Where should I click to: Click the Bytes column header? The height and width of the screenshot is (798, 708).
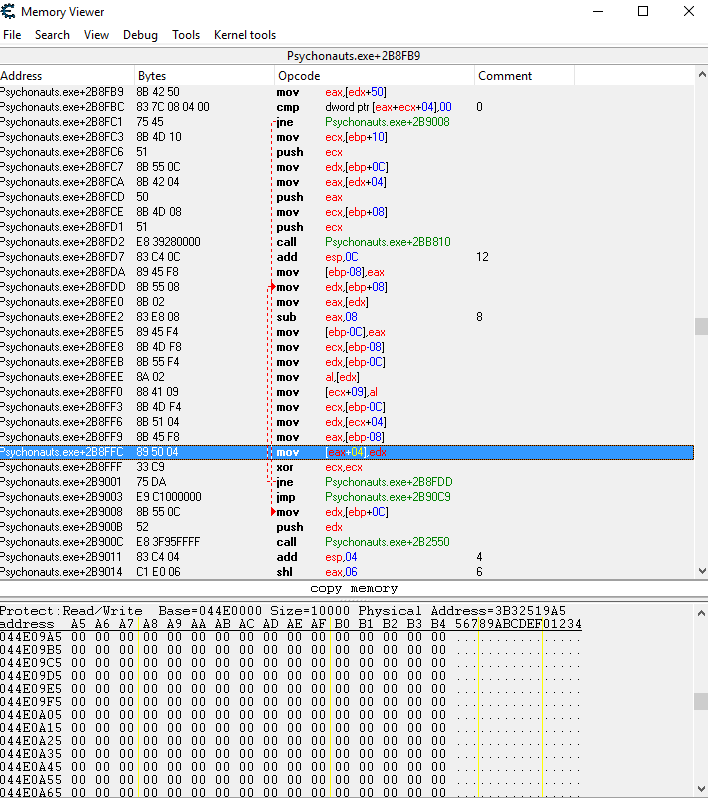[152, 76]
